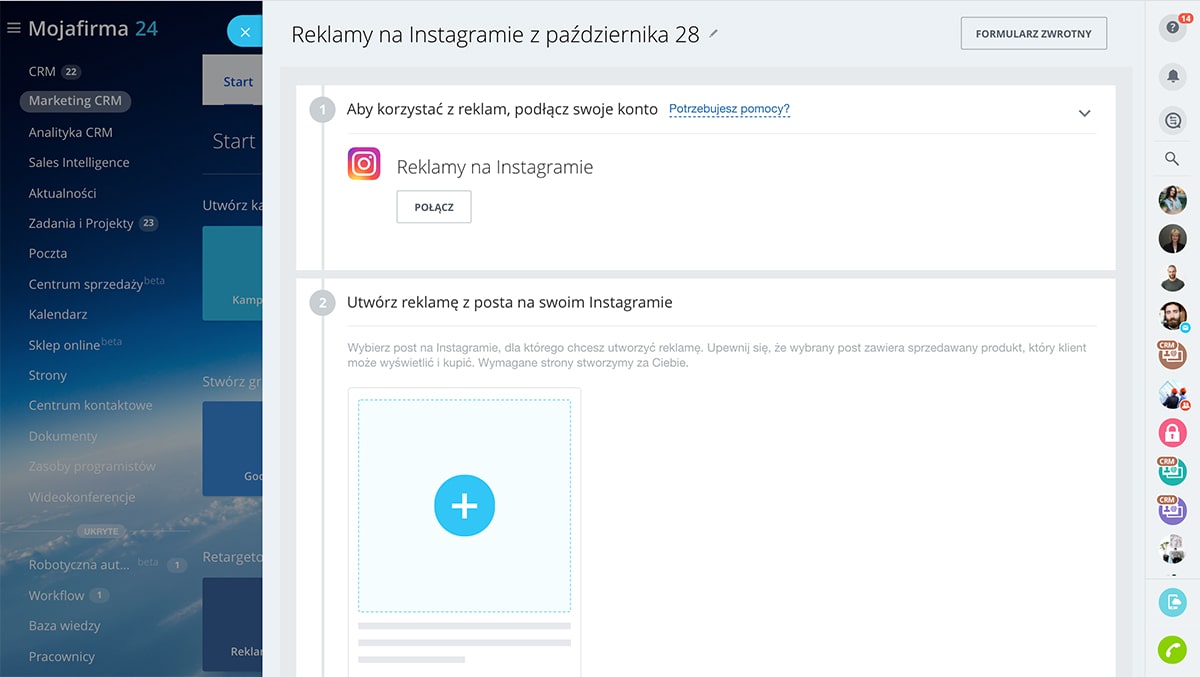
Task: Switch to the Start tab
Action: coord(238,82)
